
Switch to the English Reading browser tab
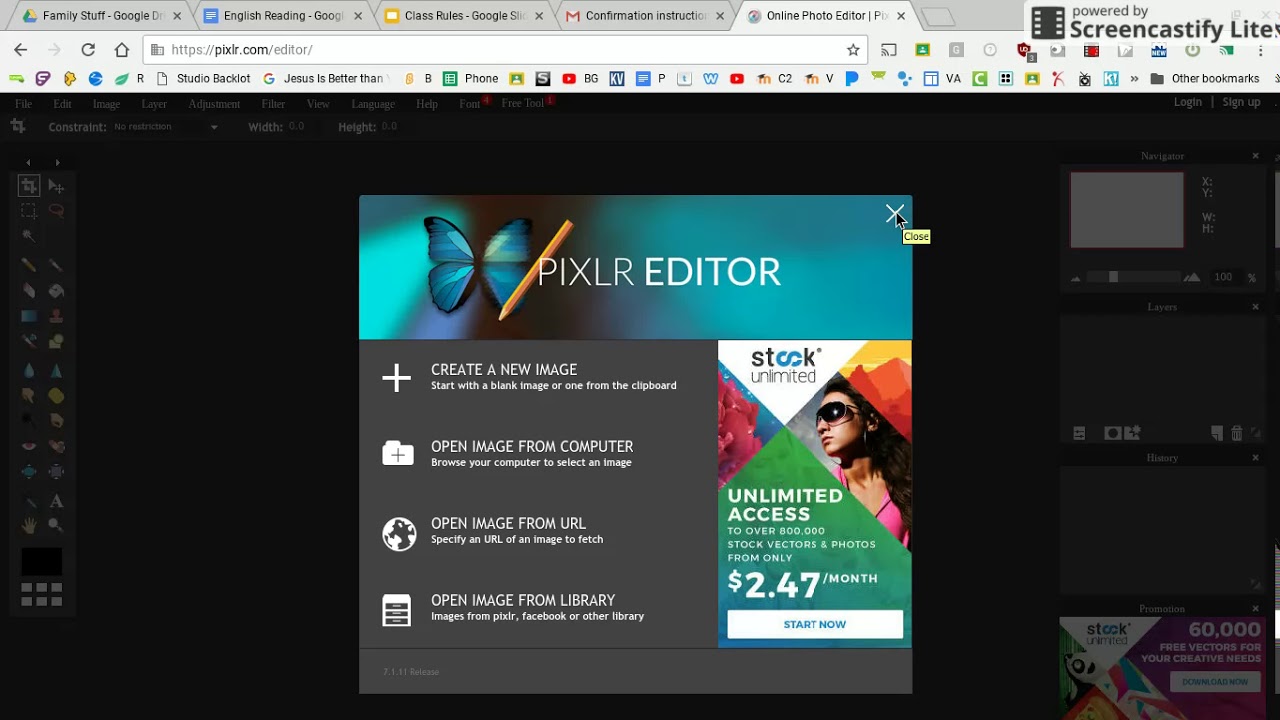[284, 16]
